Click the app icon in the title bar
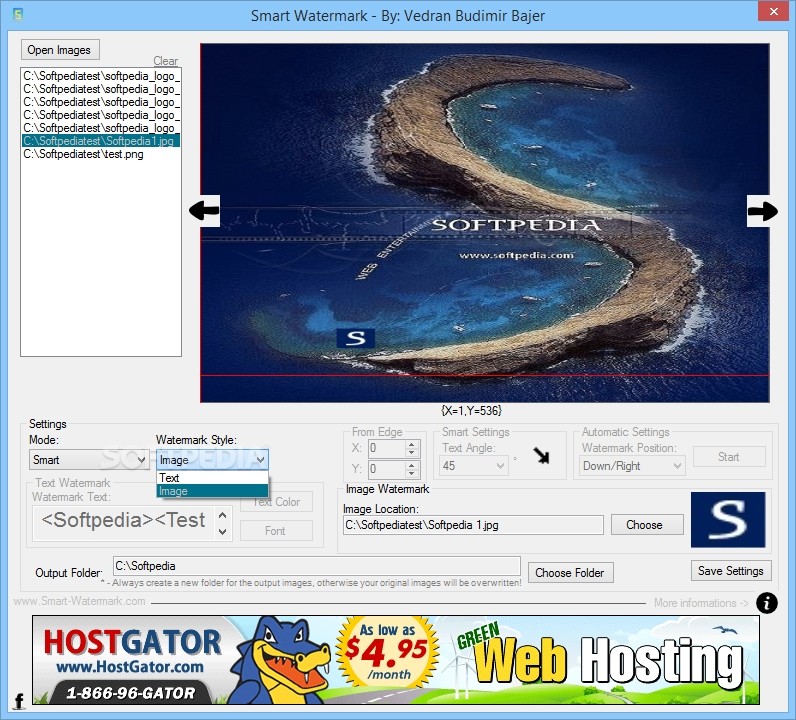Screen dimensions: 796x720 (x=18, y=14)
